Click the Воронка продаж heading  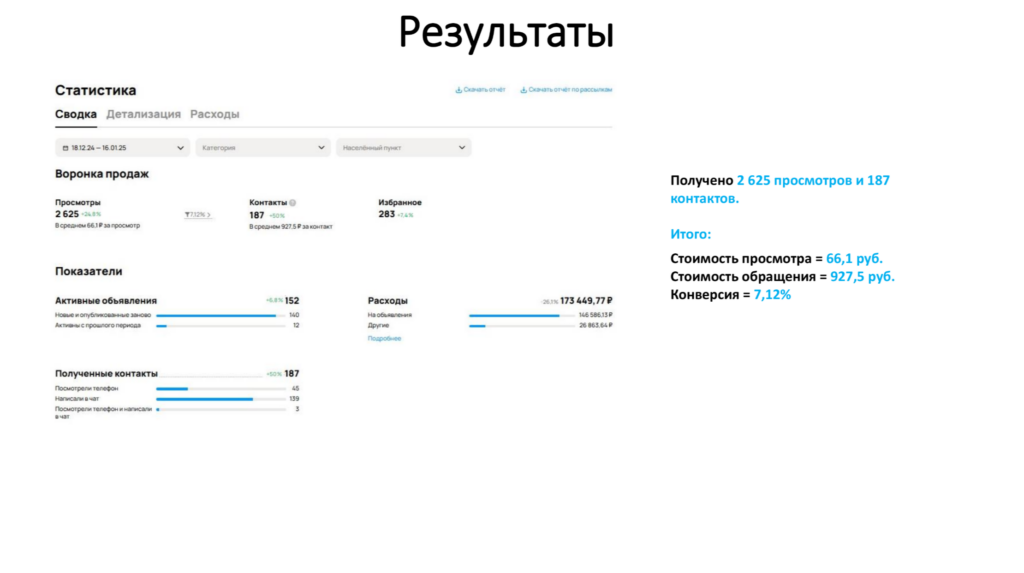coord(102,174)
